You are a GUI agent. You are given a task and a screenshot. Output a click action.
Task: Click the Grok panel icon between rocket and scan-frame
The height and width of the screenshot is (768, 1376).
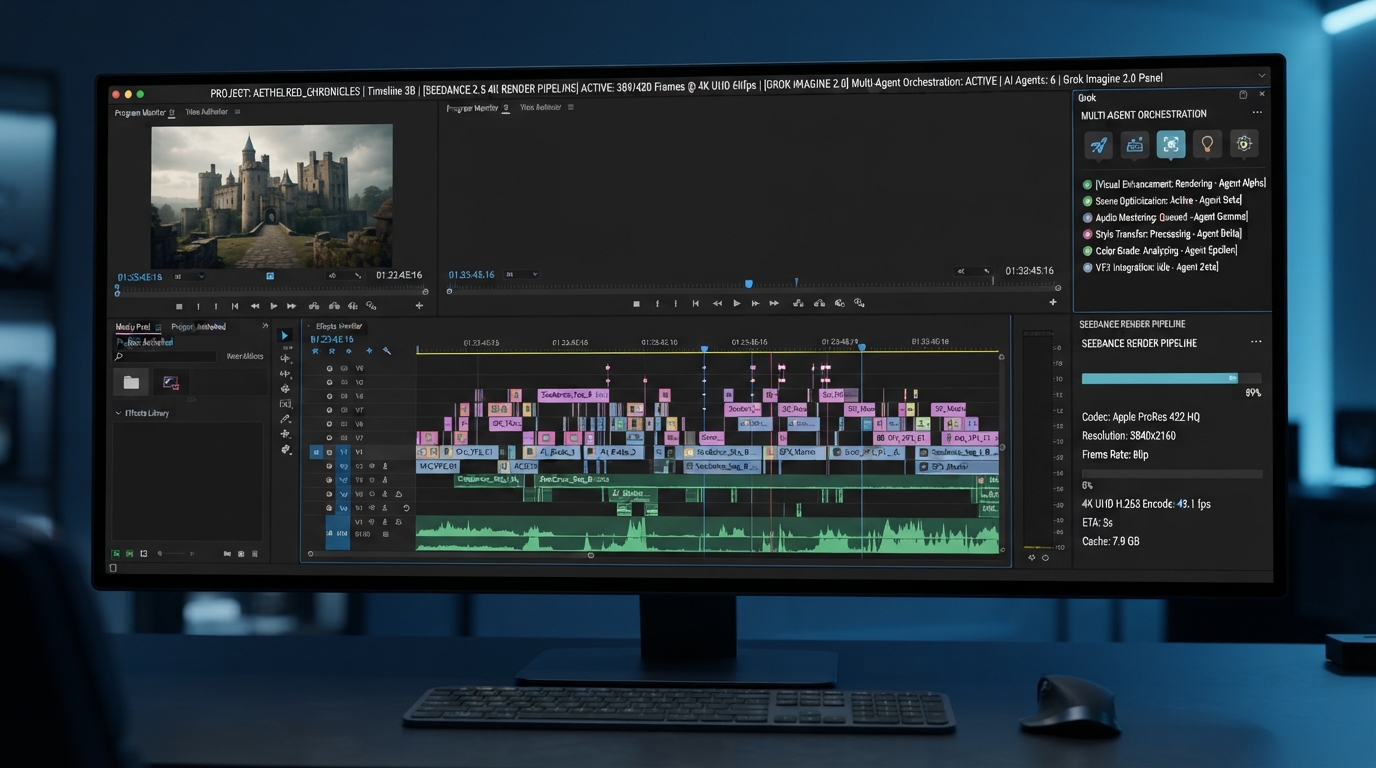(x=1134, y=145)
